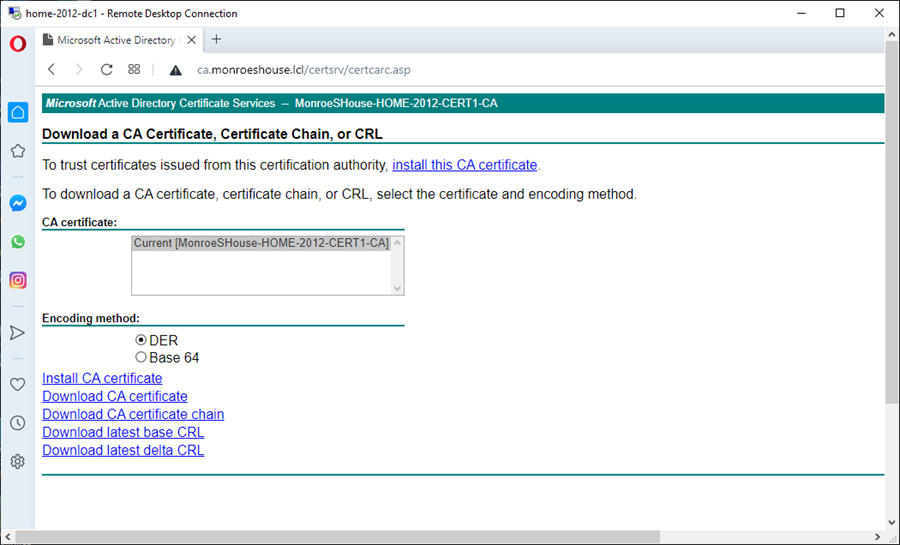Click the Download a CA Certificate heading
The height and width of the screenshot is (545, 900).
point(212,134)
